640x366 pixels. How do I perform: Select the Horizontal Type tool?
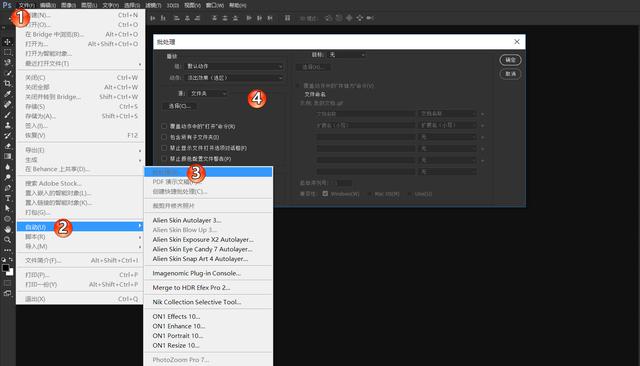pyautogui.click(x=7, y=198)
